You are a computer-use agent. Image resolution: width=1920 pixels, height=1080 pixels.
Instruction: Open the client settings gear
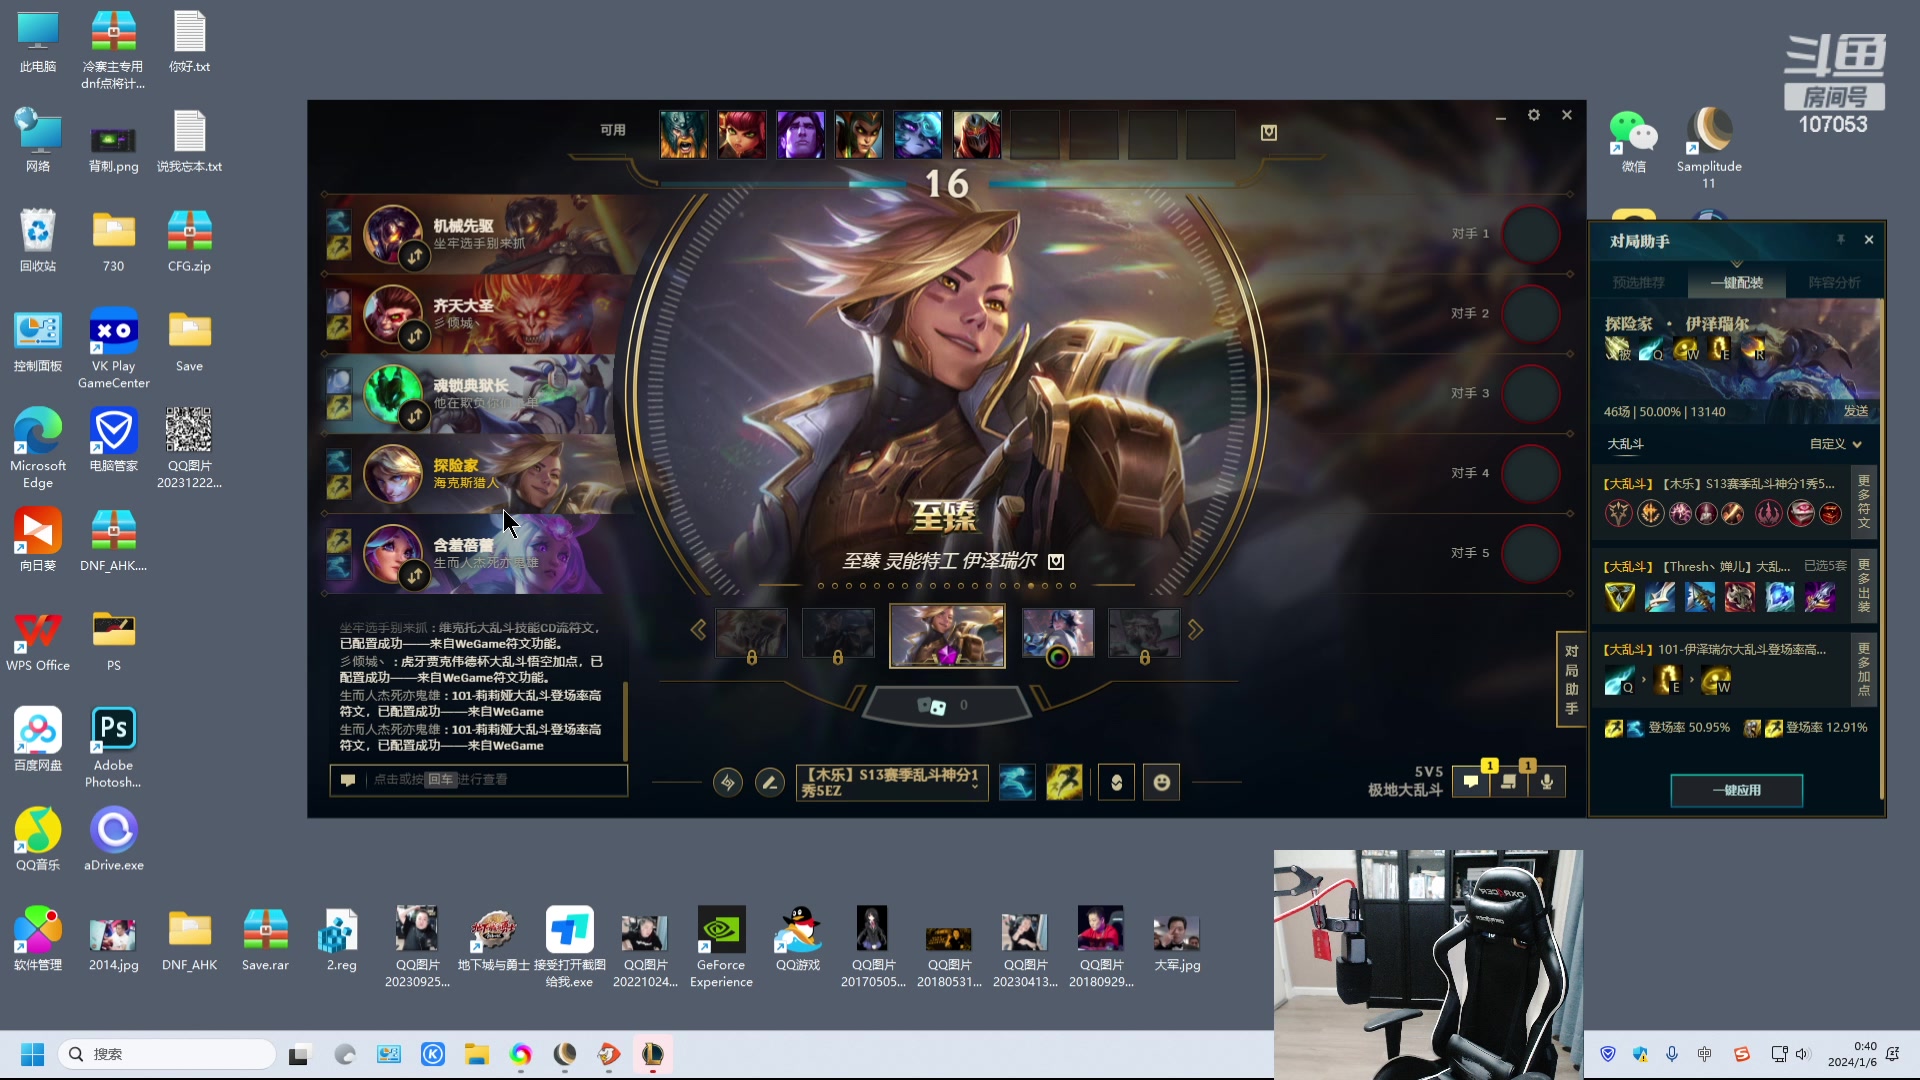[x=1534, y=116]
